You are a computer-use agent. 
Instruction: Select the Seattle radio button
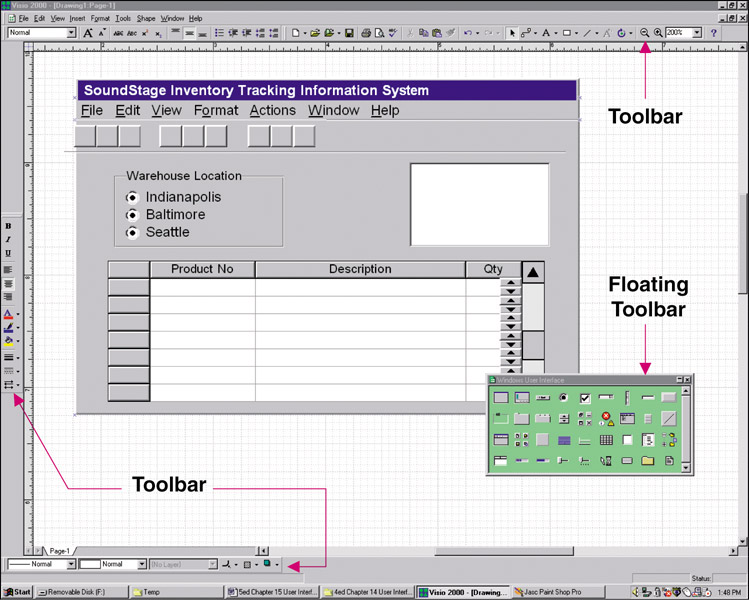[132, 233]
